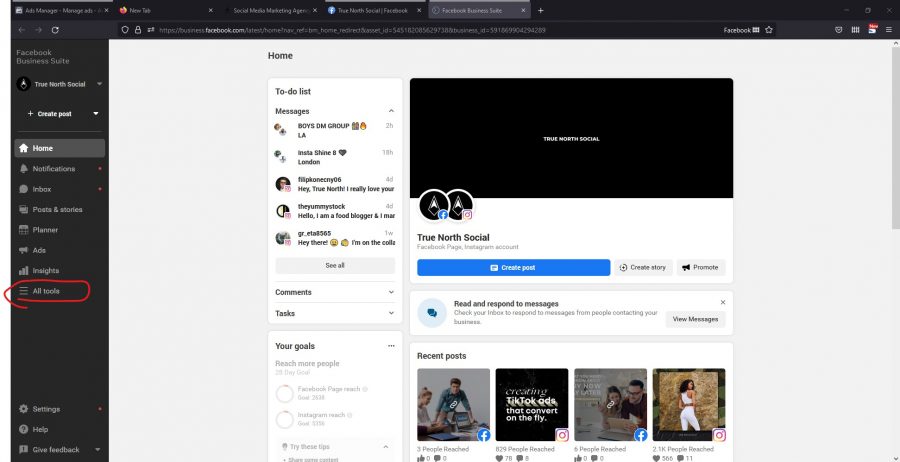Click the Help icon
Image resolution: width=900 pixels, height=462 pixels.
click(25, 429)
